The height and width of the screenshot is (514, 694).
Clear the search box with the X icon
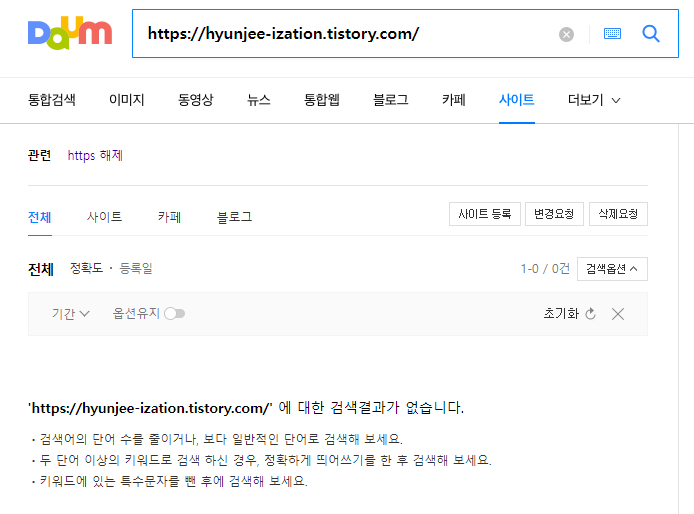click(566, 34)
